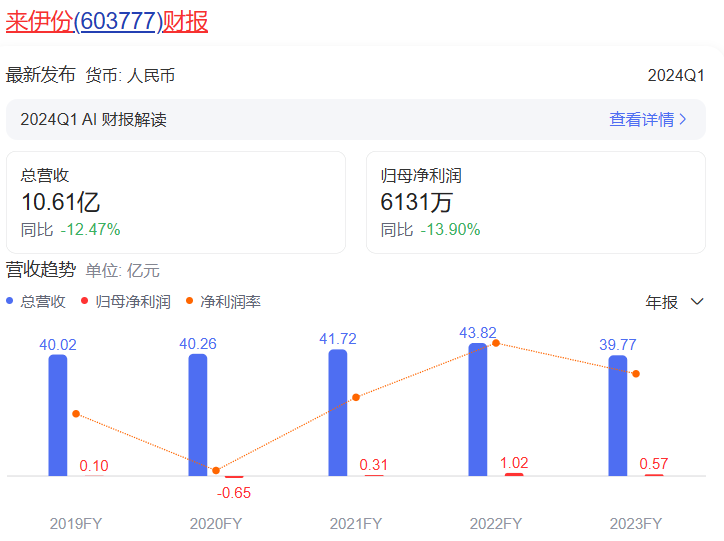Click the orange margin point for 2019FY
The image size is (724, 541).
pyautogui.click(x=76, y=414)
